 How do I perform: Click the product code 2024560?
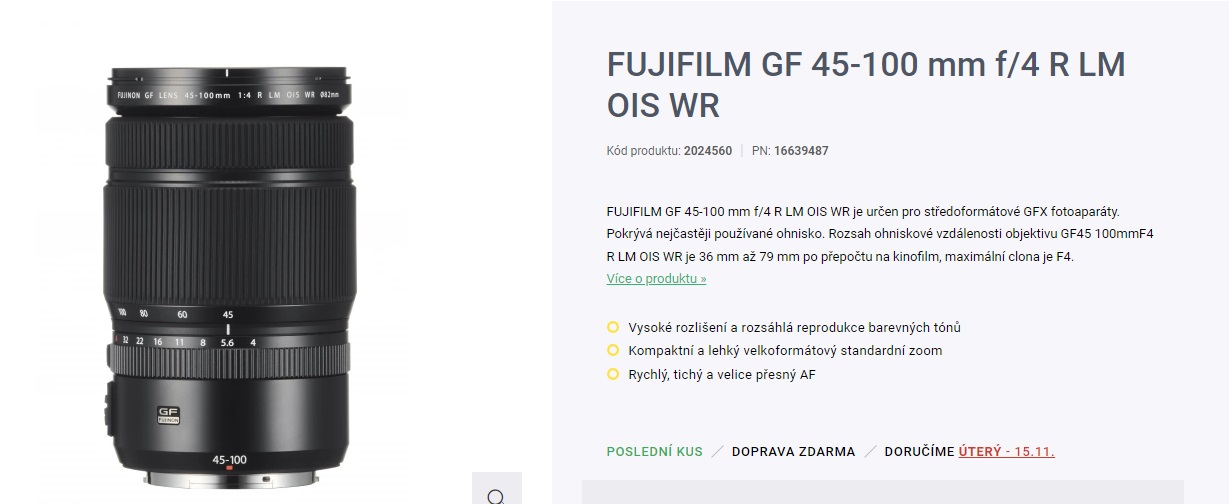click(708, 151)
